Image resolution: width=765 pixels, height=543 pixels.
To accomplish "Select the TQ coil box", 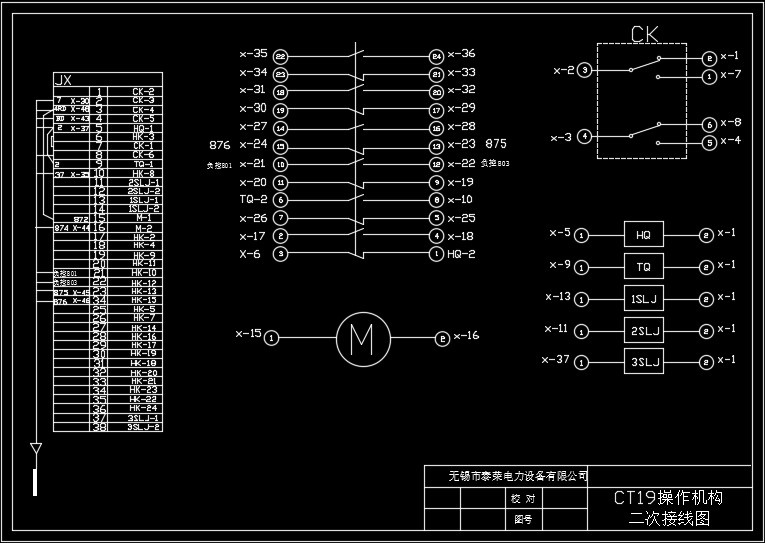I will [x=643, y=267].
